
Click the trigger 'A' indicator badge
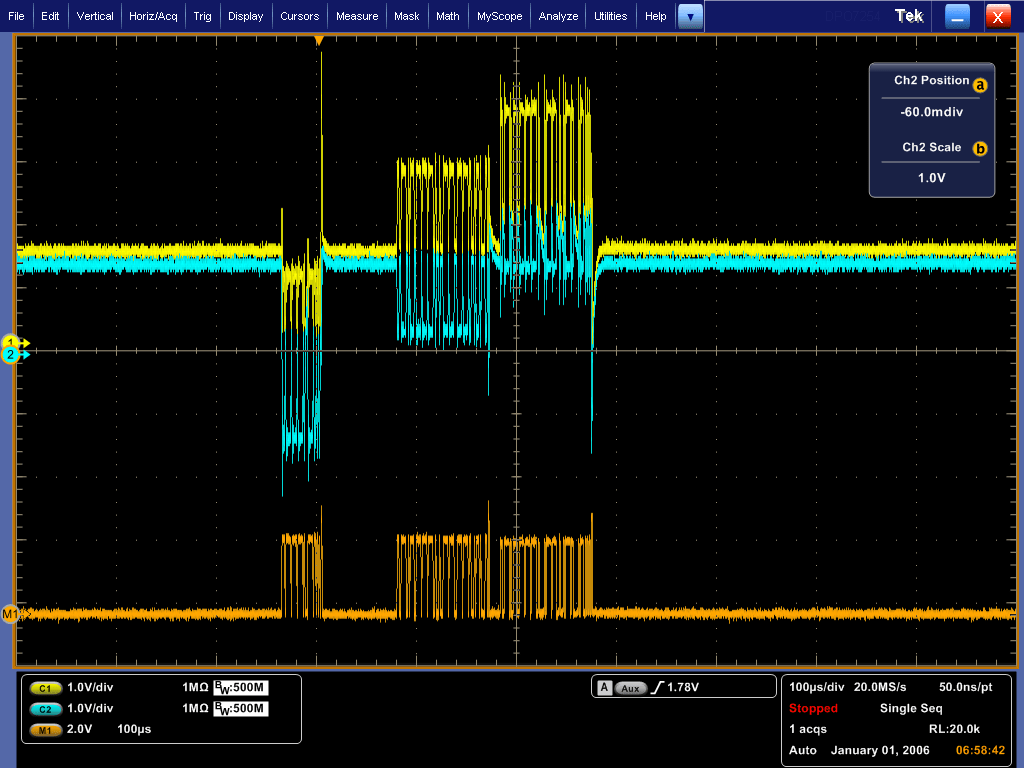[604, 688]
